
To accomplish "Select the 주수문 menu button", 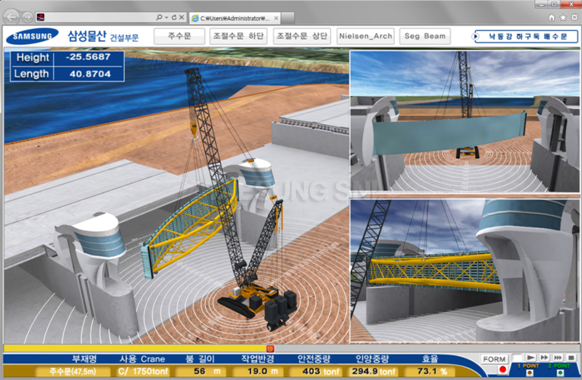I will pyautogui.click(x=179, y=36).
